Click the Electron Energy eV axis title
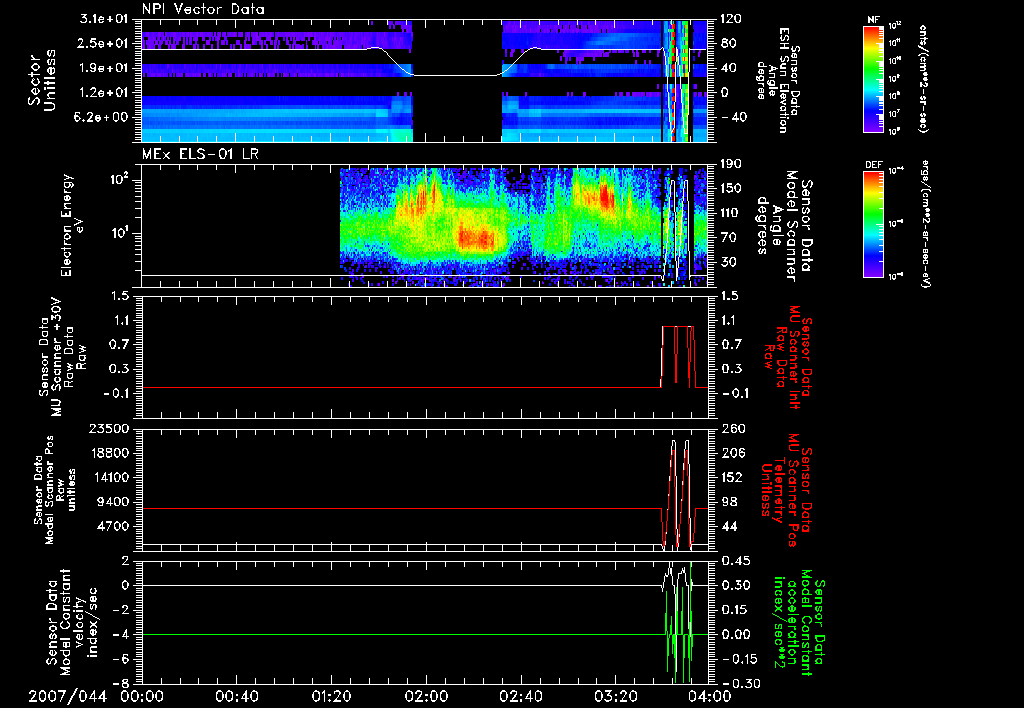1024x708 pixels. point(72,225)
